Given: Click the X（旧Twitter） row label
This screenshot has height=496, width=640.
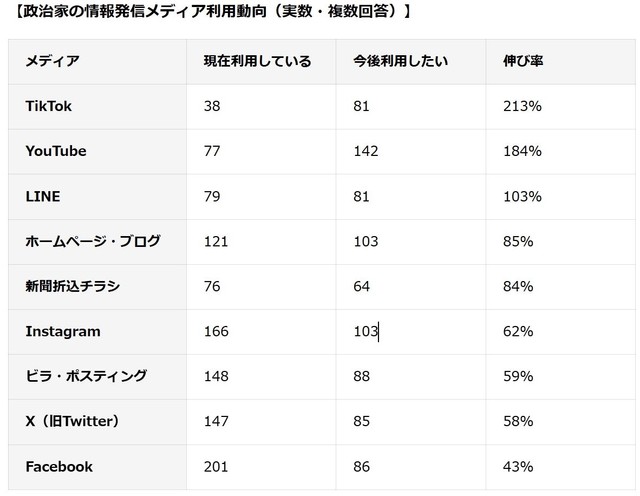Looking at the screenshot, I should 72,421.
